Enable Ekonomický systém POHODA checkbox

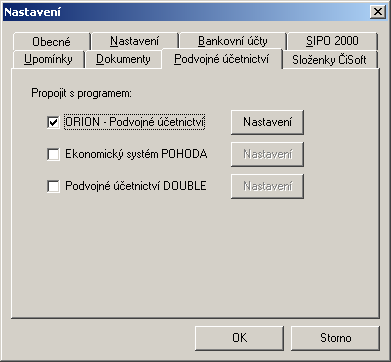tap(53, 154)
